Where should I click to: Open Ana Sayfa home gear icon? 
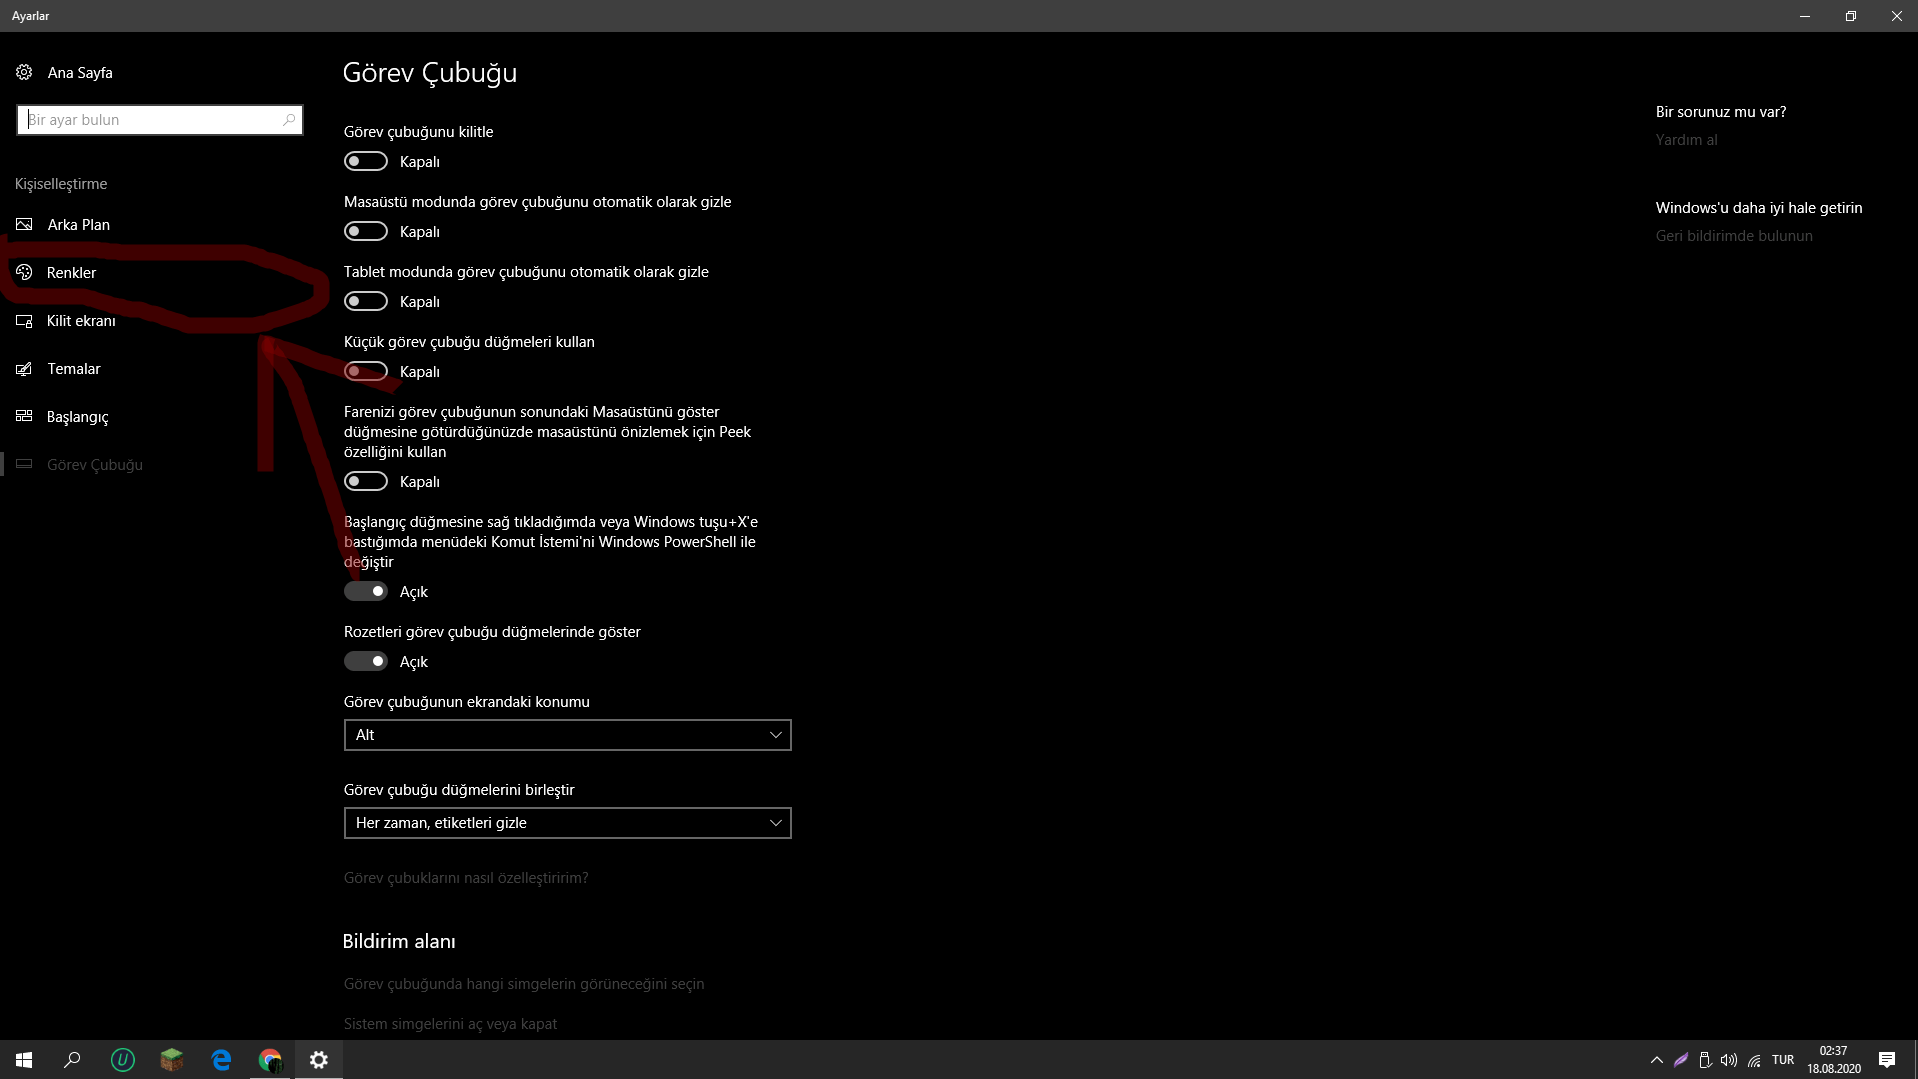[x=24, y=72]
